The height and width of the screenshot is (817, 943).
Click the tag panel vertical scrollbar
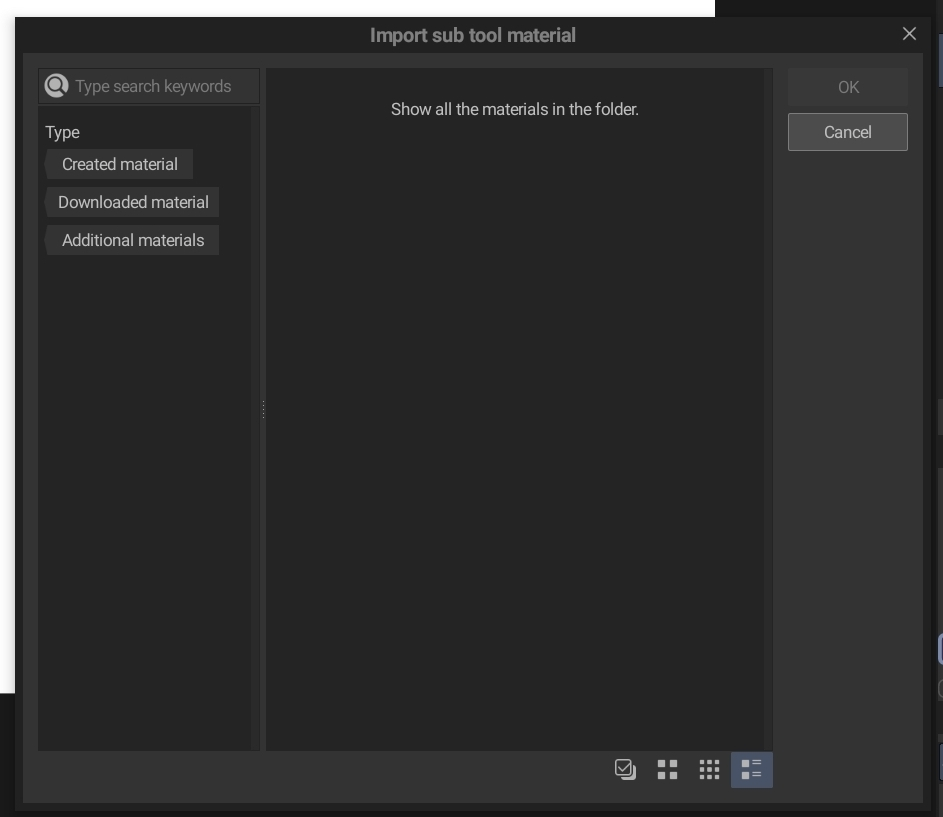[256, 428]
